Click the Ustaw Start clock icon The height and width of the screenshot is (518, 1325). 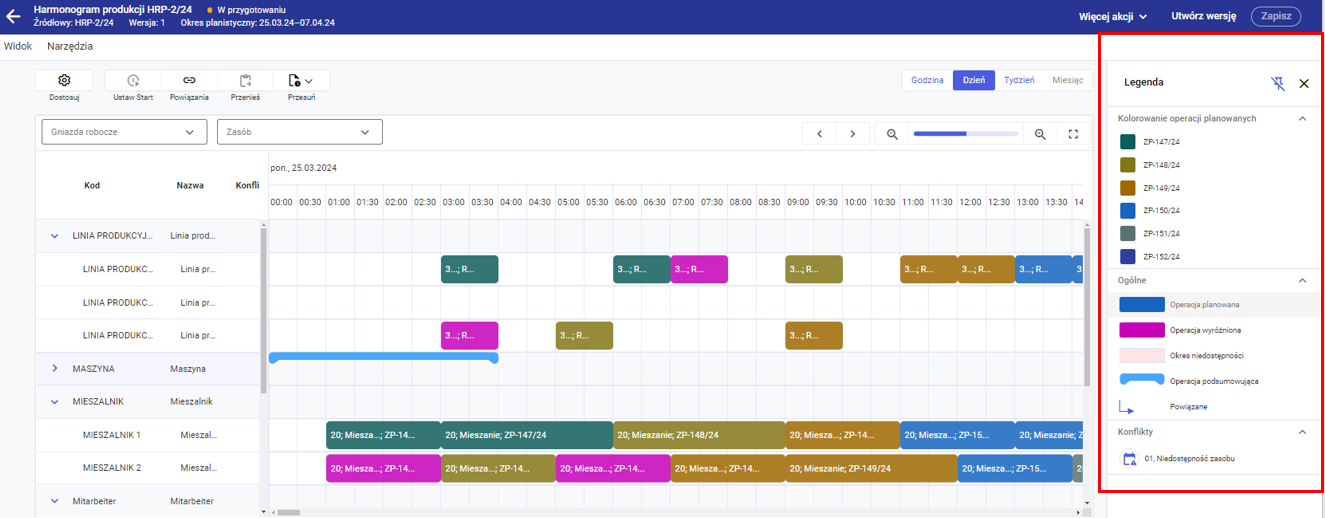(132, 80)
